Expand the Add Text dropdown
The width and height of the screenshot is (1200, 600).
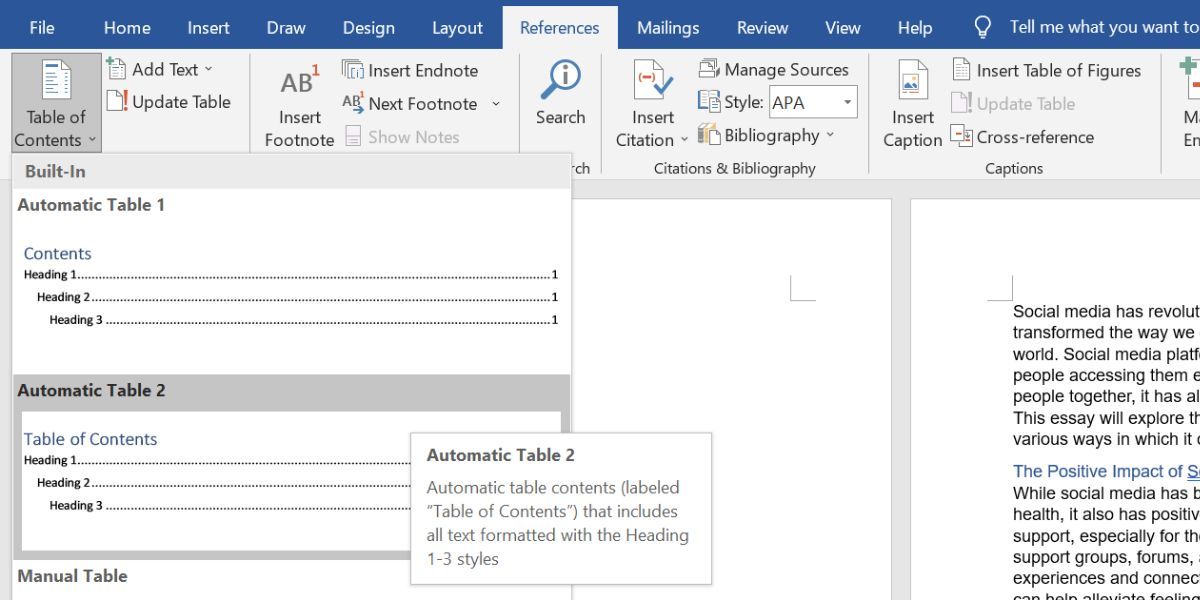[x=208, y=69]
